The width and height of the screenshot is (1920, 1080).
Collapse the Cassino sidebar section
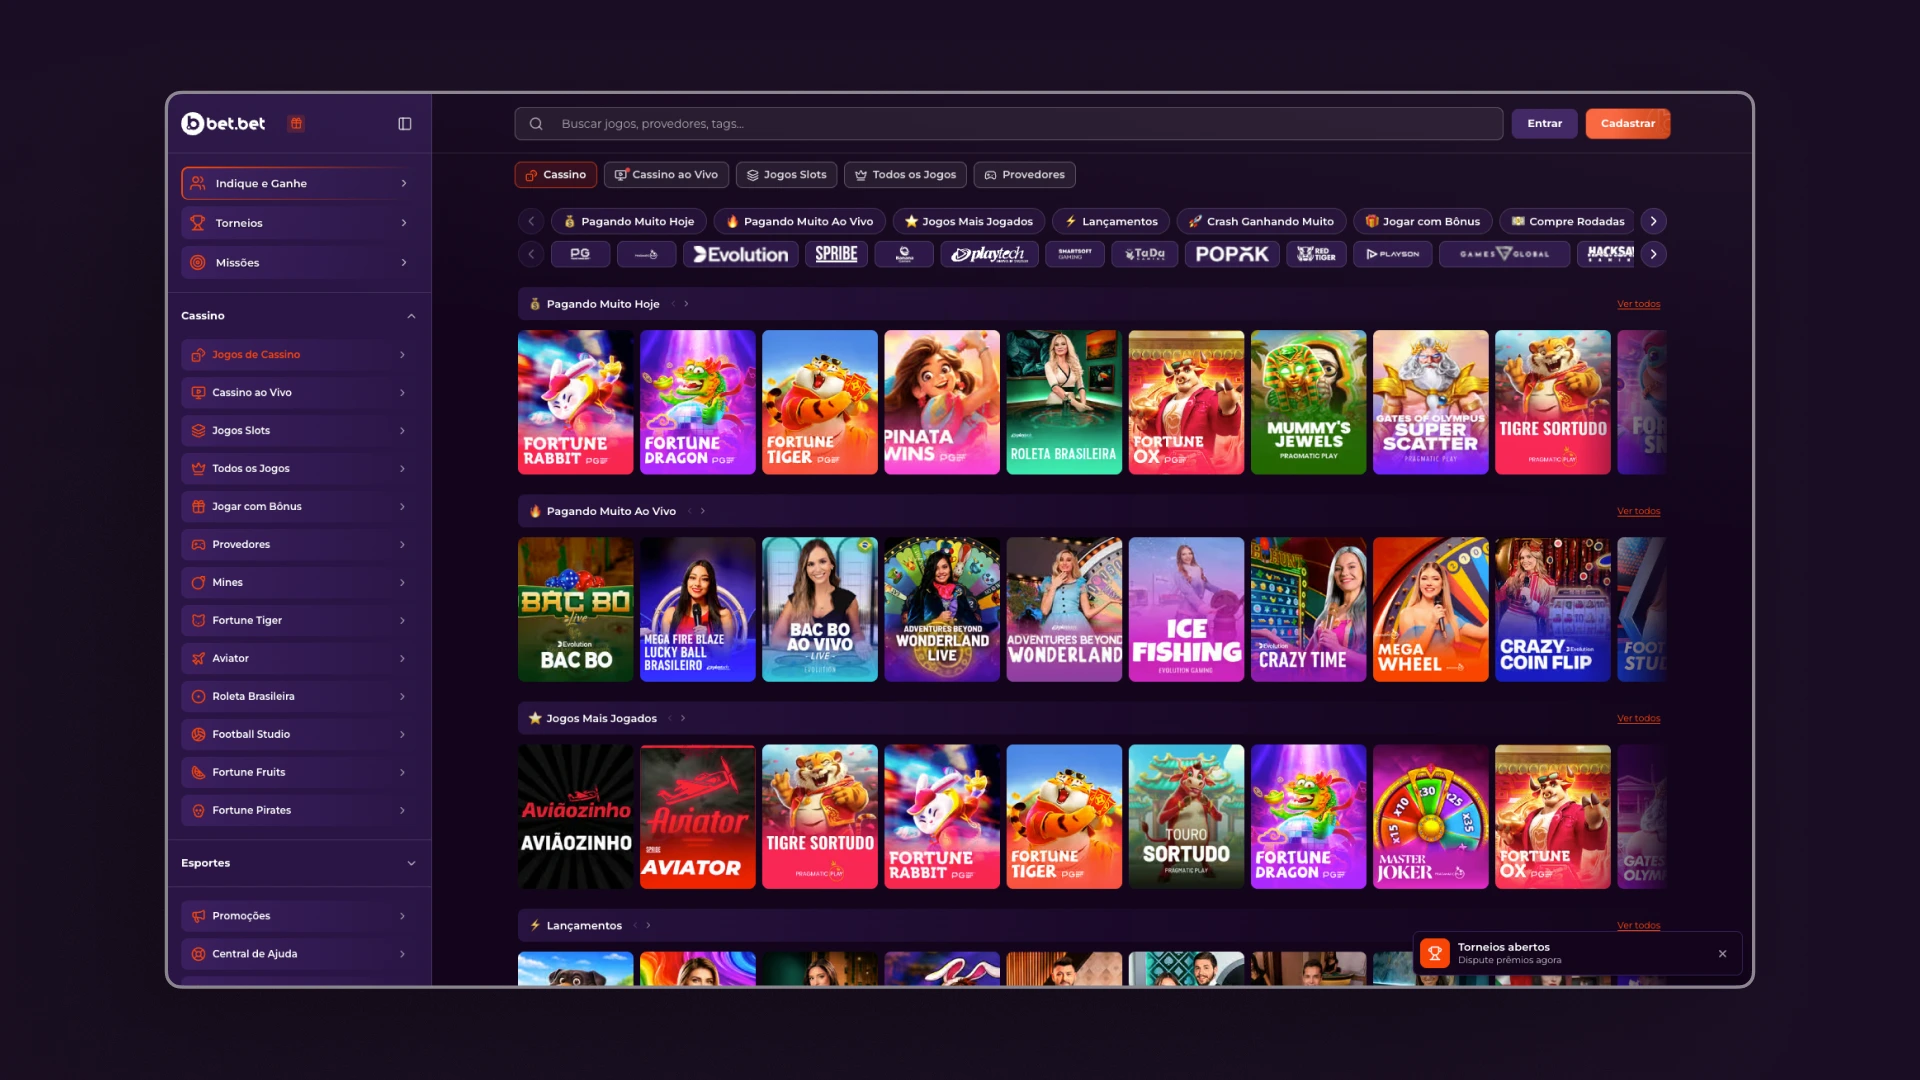(411, 316)
